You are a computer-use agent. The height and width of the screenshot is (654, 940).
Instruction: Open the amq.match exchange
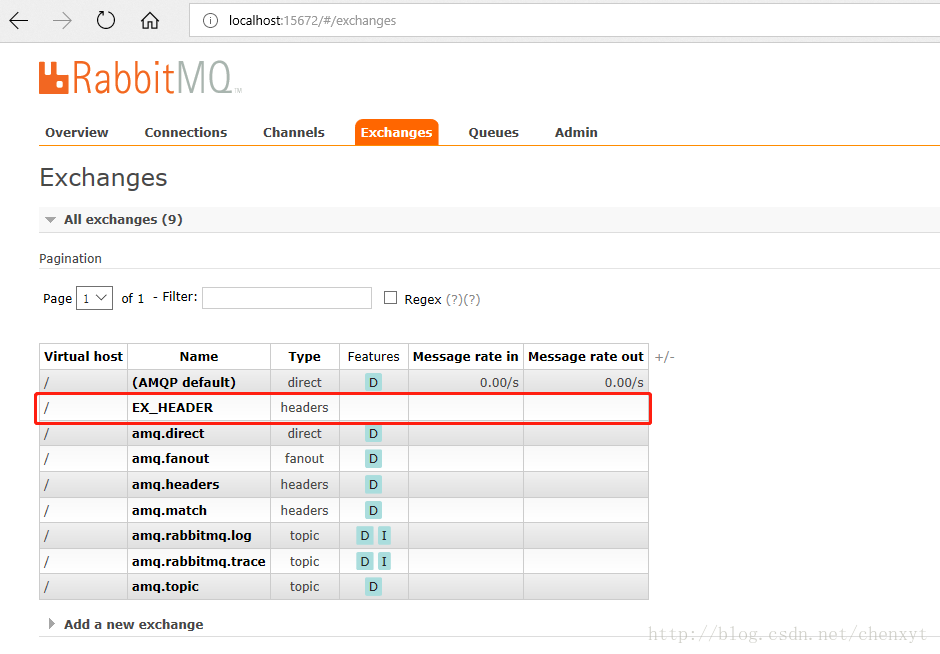[x=169, y=511]
